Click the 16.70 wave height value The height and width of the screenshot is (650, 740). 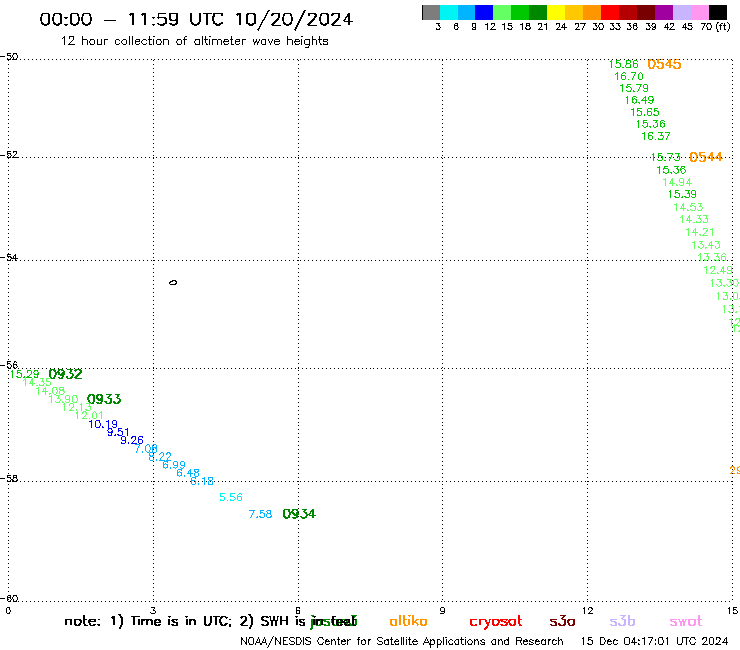point(629,76)
